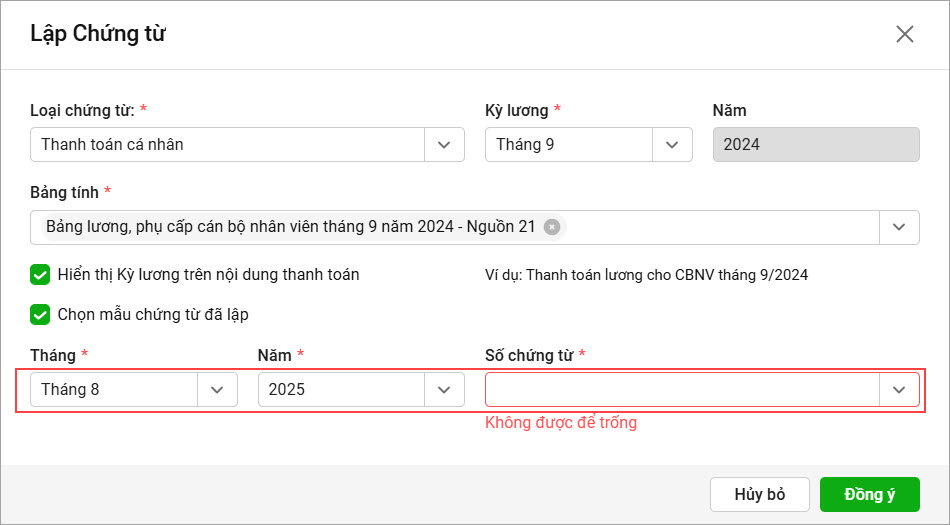
Task: Expand the Kỳ lương dropdown arrow
Action: point(672,145)
